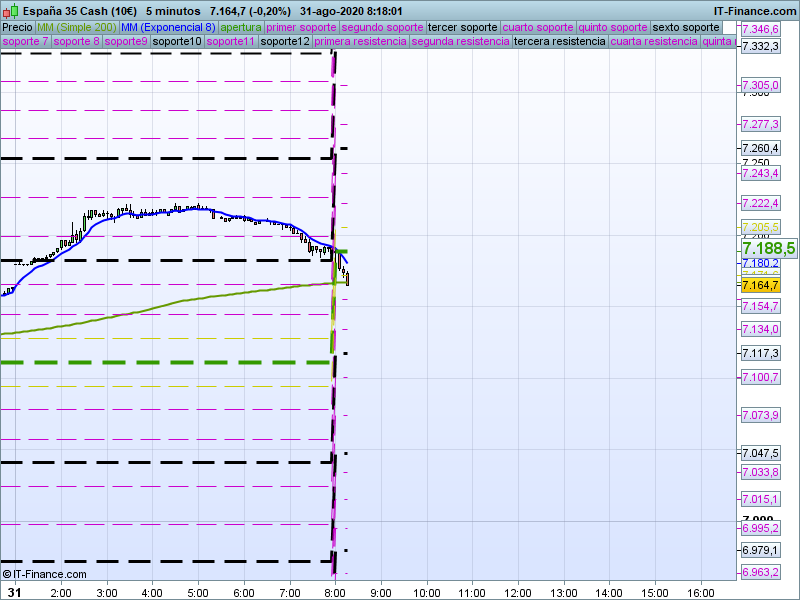Click the 6.963,2 price label at the bottom
800x600 pixels.
click(761, 572)
